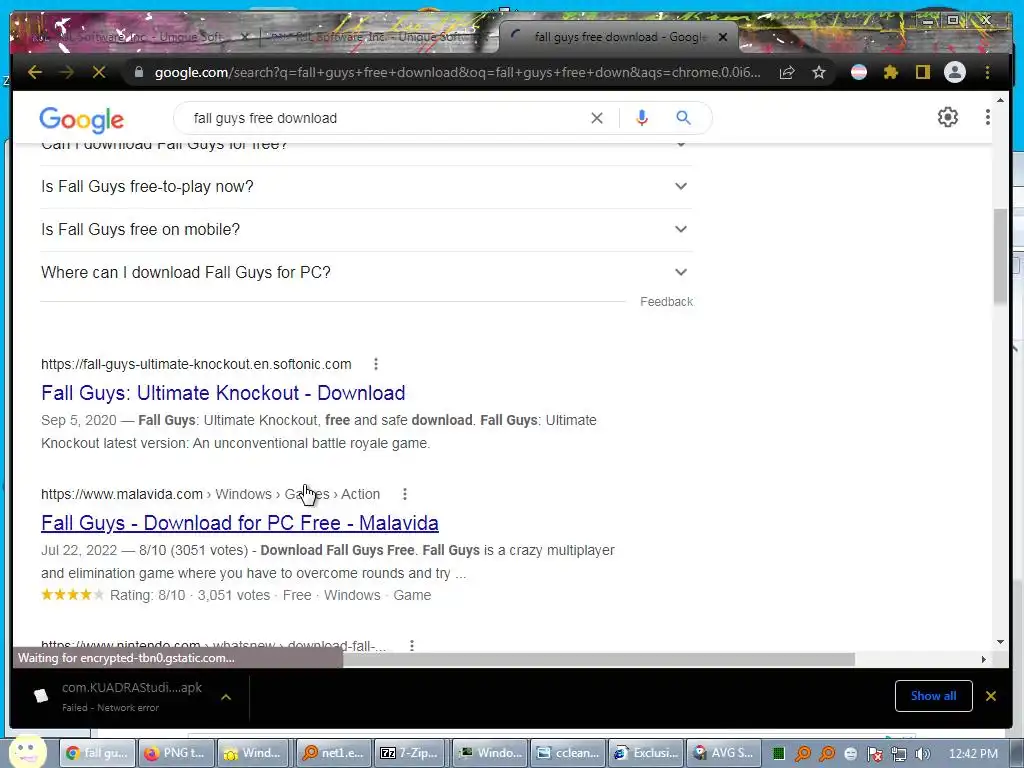Image resolution: width=1024 pixels, height=768 pixels.
Task: Go back with the browser back arrow
Action: pos(35,72)
